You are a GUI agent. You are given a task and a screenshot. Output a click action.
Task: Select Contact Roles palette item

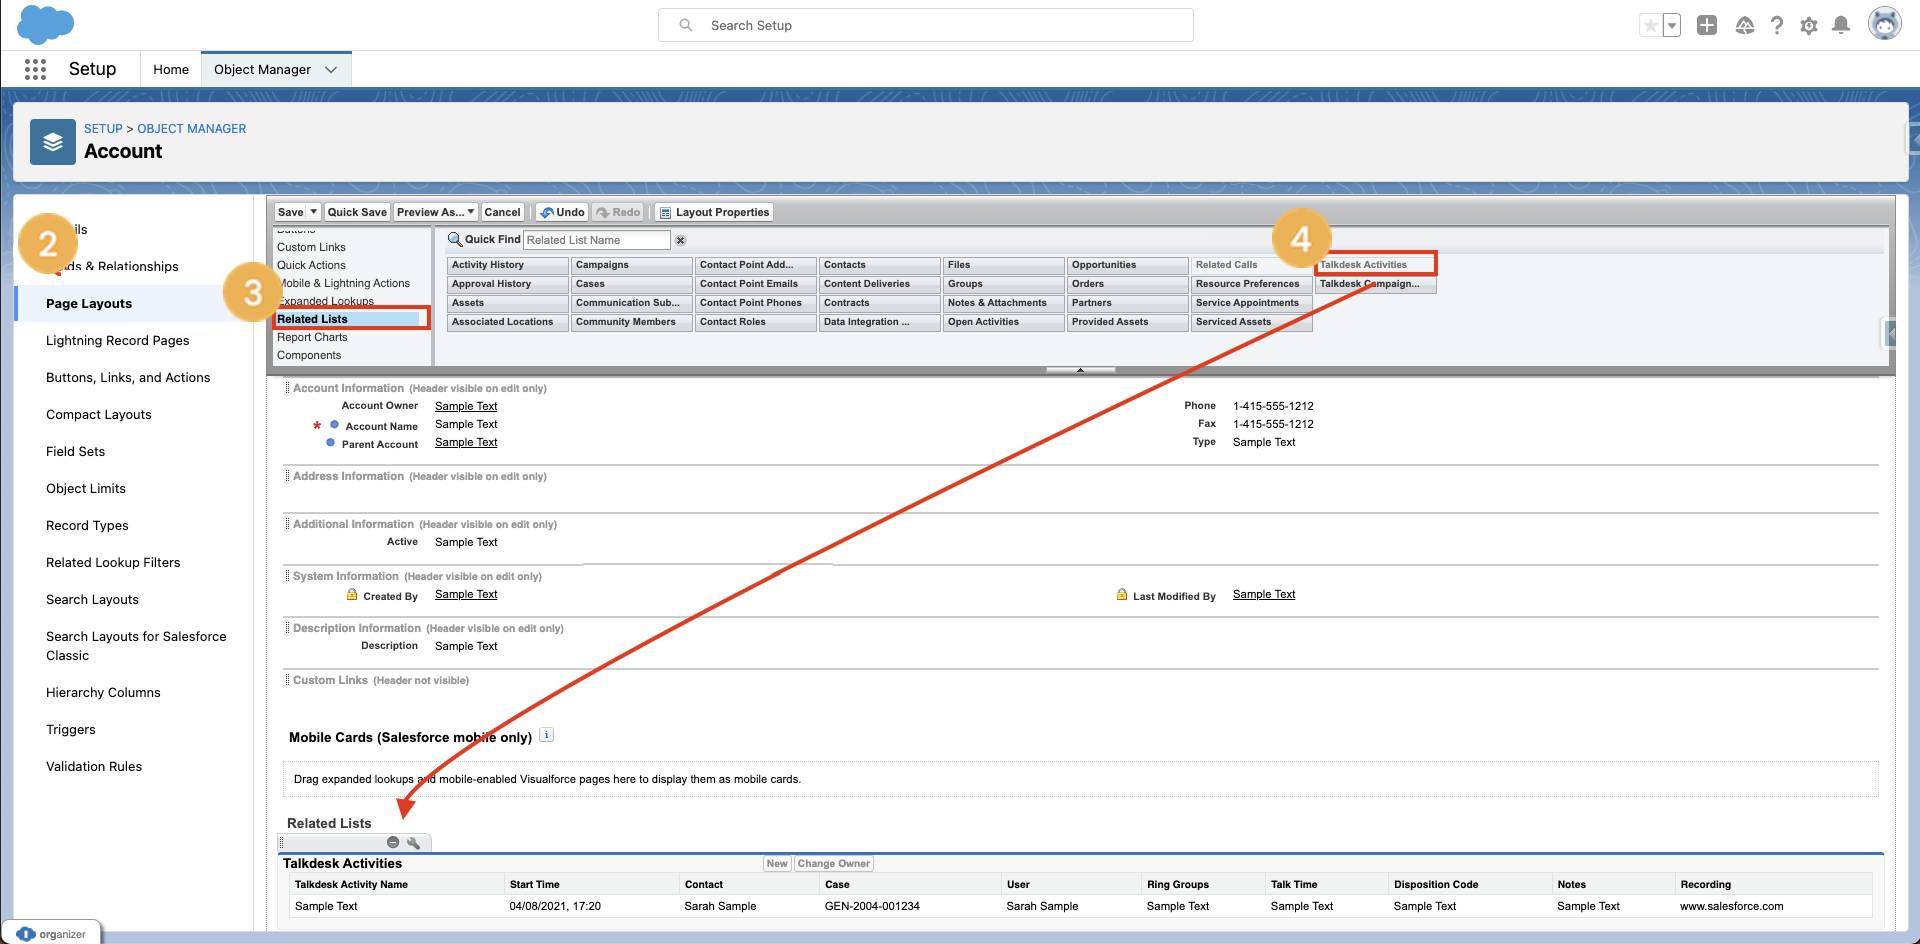[756, 322]
